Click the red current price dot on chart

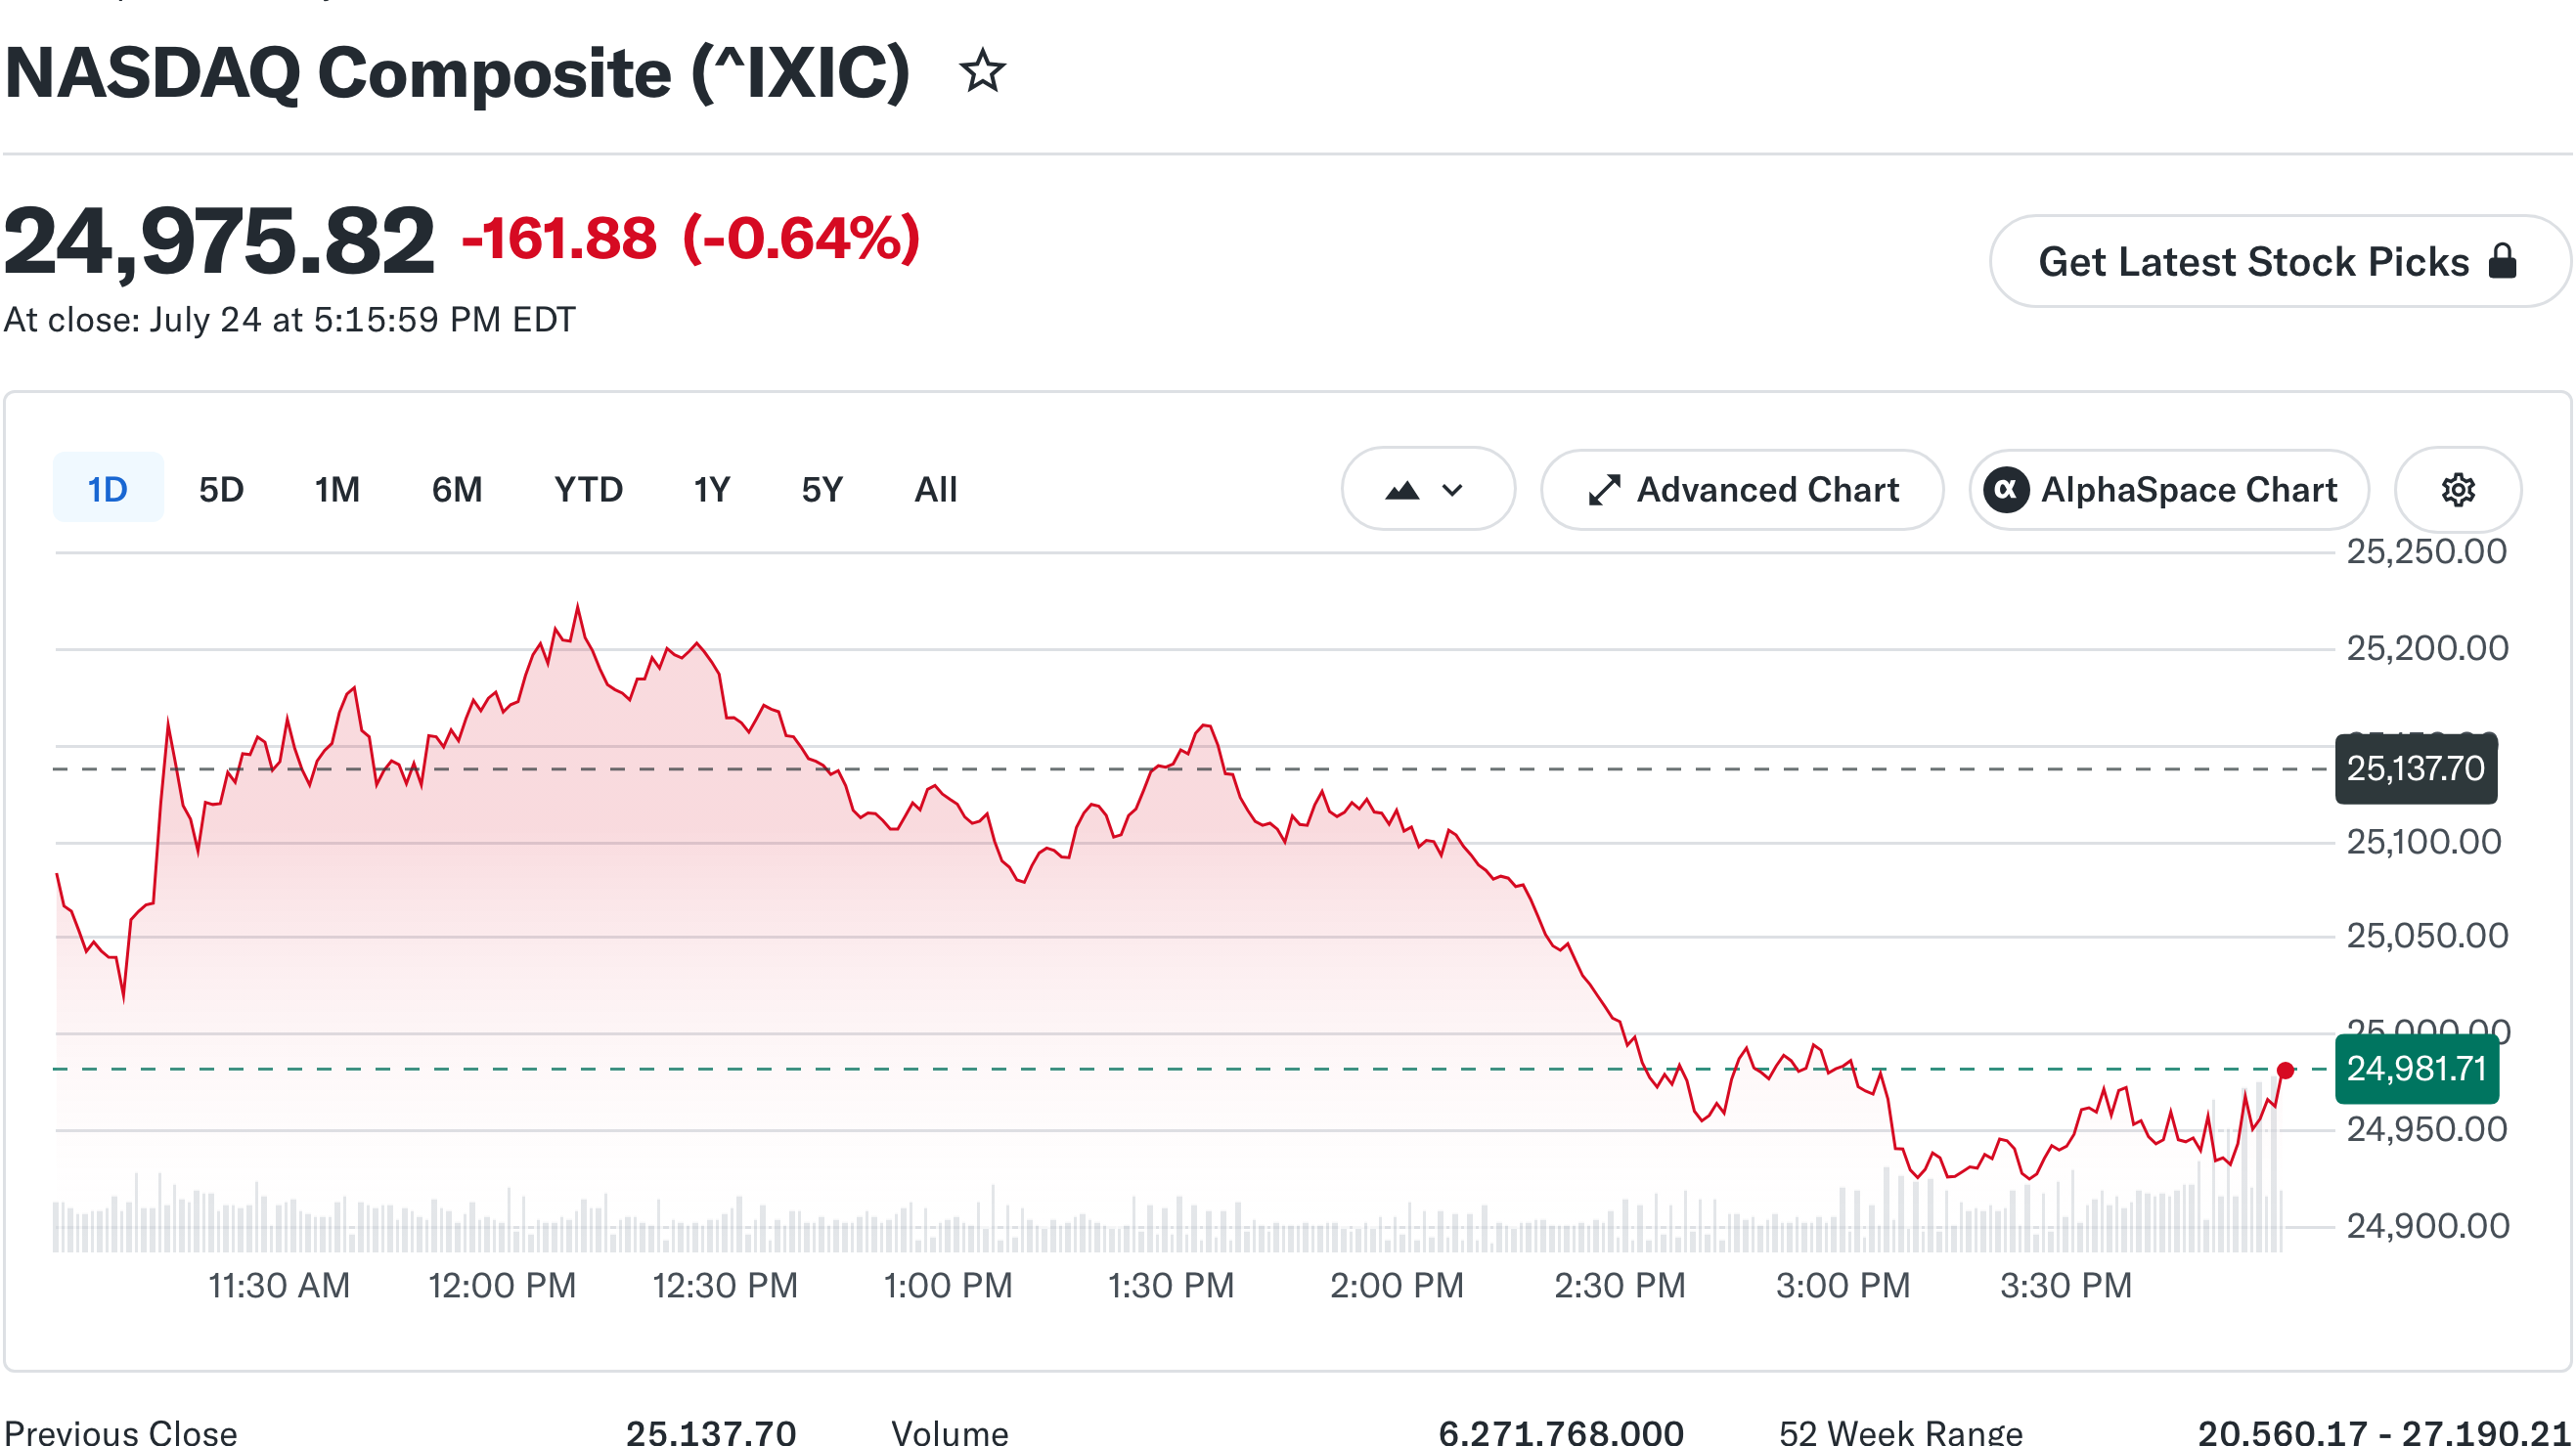point(2285,1071)
